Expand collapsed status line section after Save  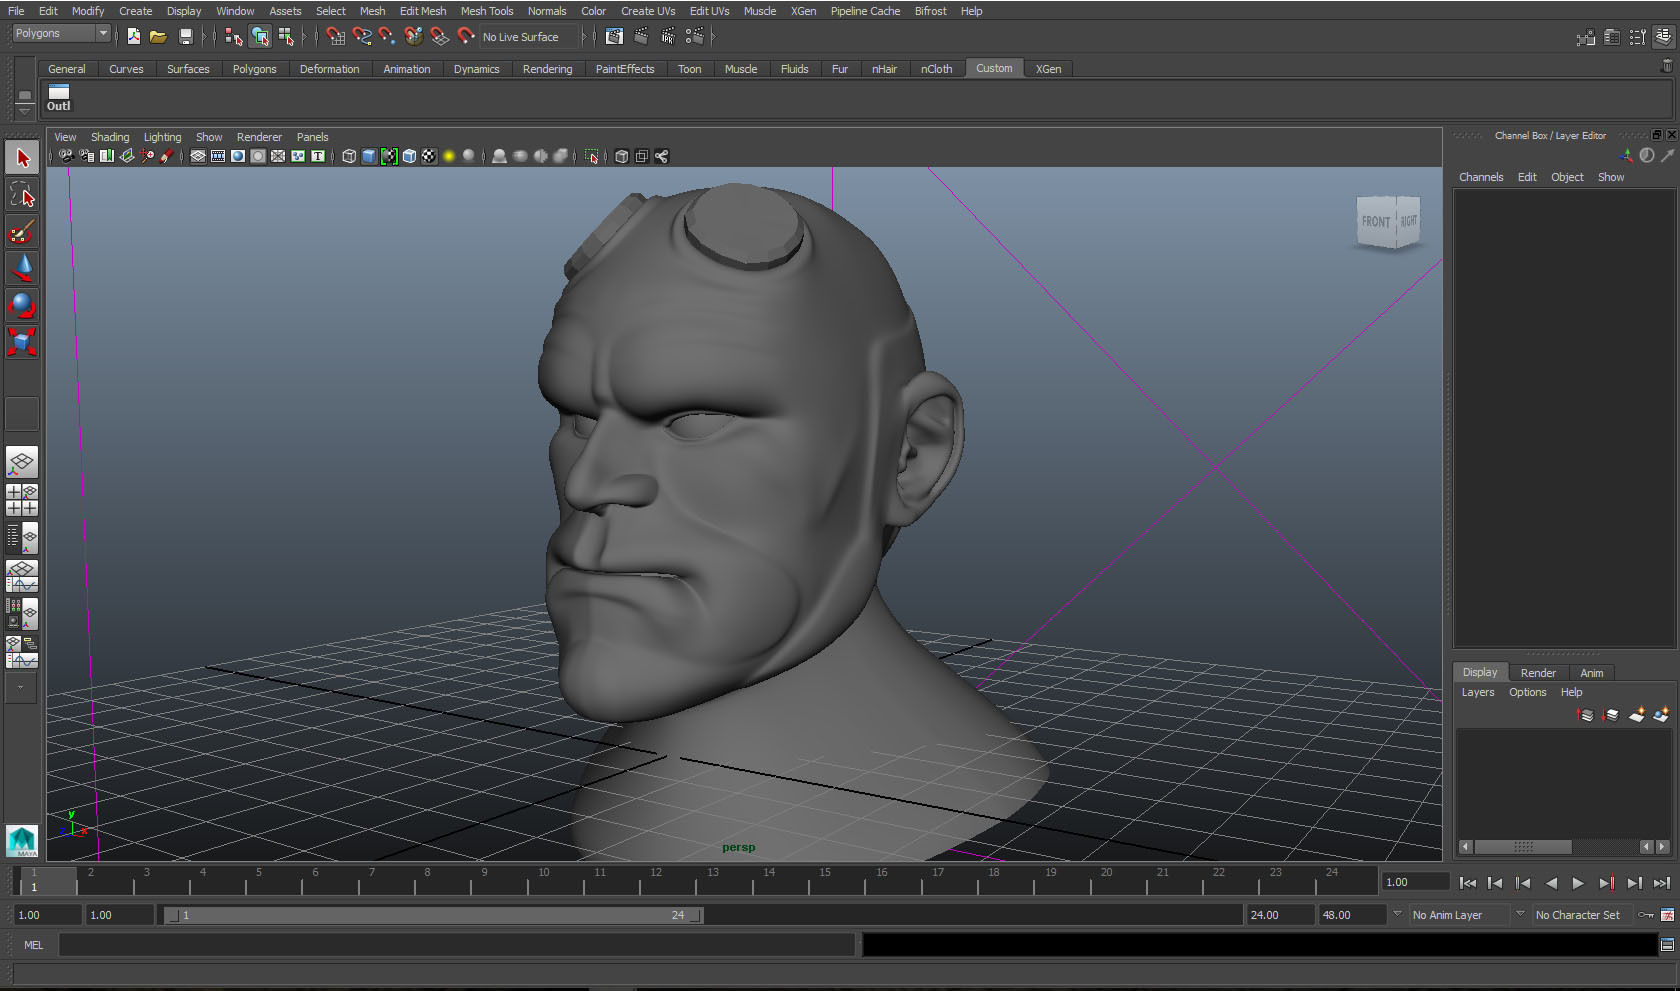coord(207,37)
